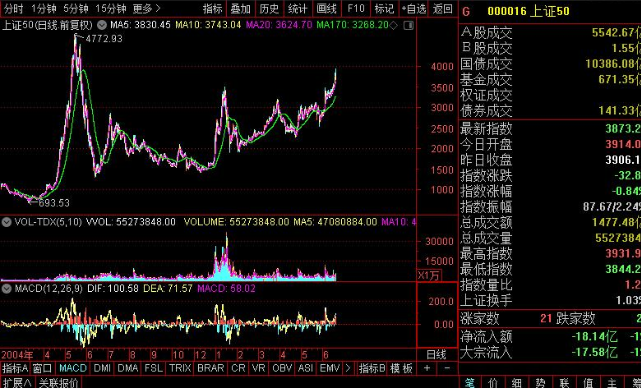Select 主 tab in right panel
The image size is (641, 390).
tap(612, 383)
